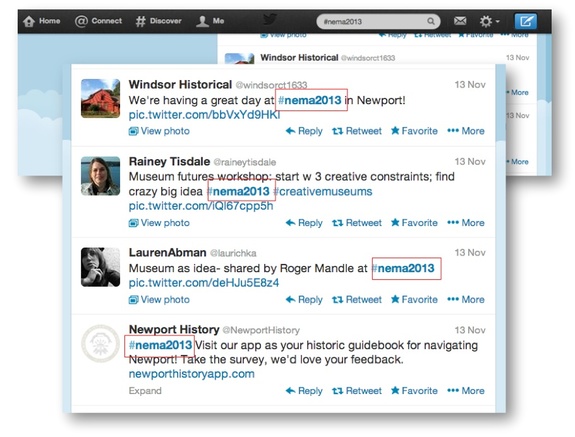The width and height of the screenshot is (575, 437).
Task: Click the Twitter bird logo
Action: [270, 19]
